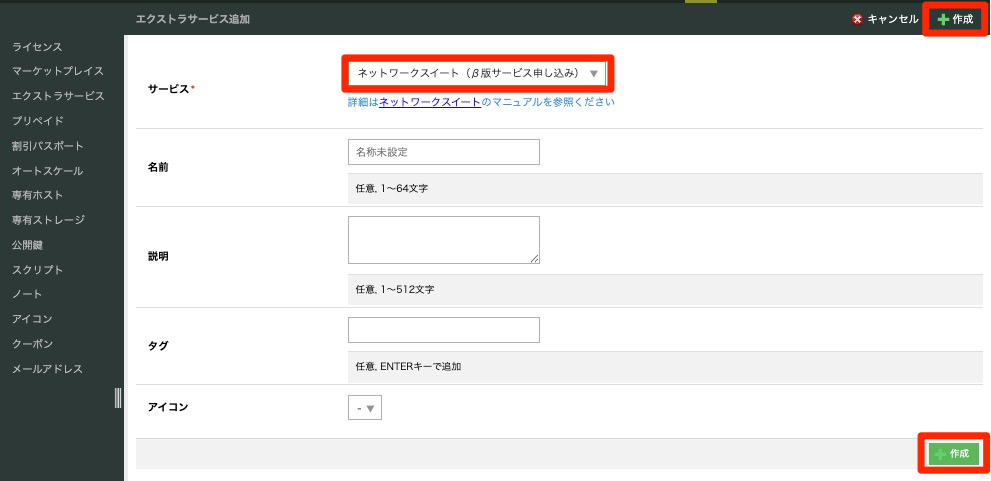Open 専有ホスト sidebar item
Screen dimensions: 991x481
pyautogui.click(x=37, y=195)
